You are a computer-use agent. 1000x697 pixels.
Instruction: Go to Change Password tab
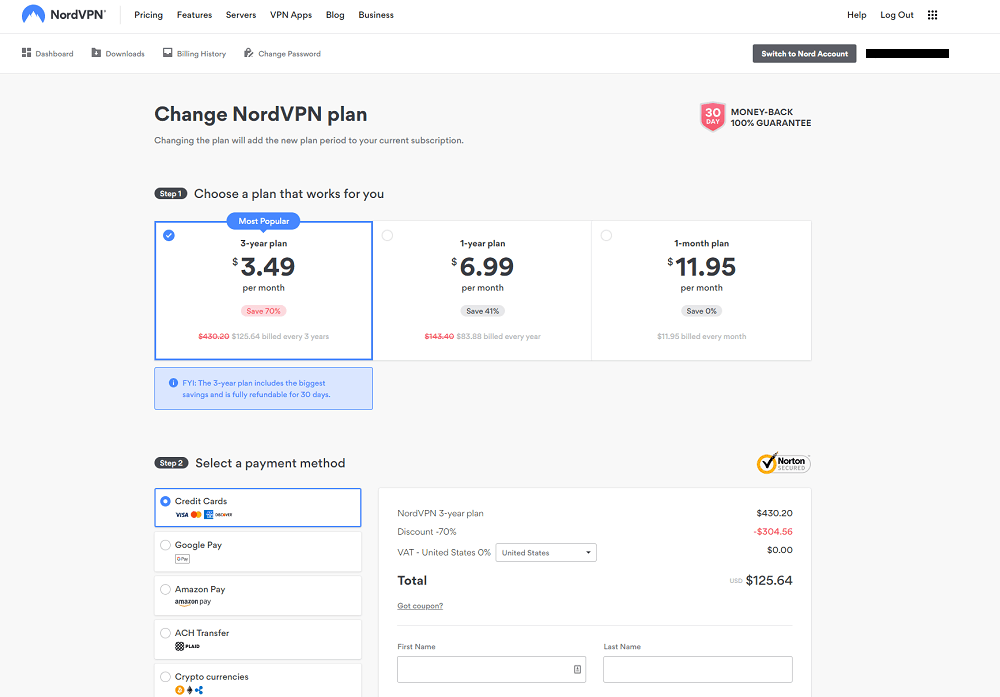coord(282,54)
